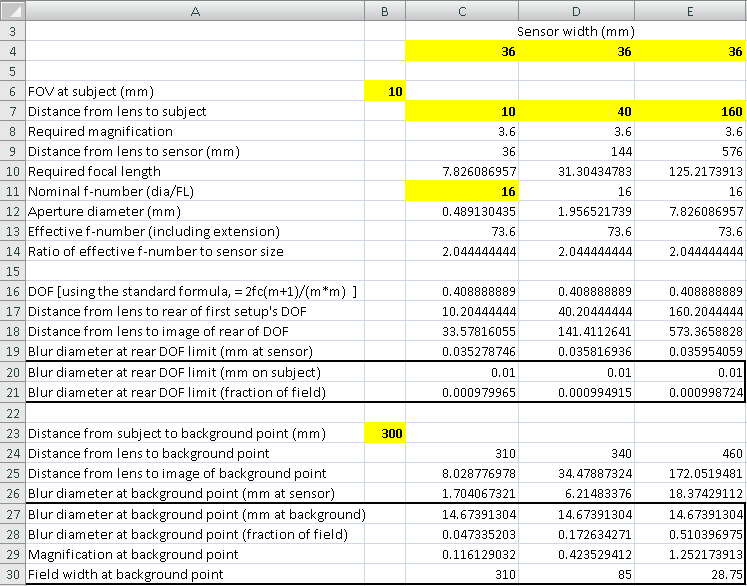Select focal length cell 125.2173913
The height and width of the screenshot is (586, 747).
pos(690,171)
